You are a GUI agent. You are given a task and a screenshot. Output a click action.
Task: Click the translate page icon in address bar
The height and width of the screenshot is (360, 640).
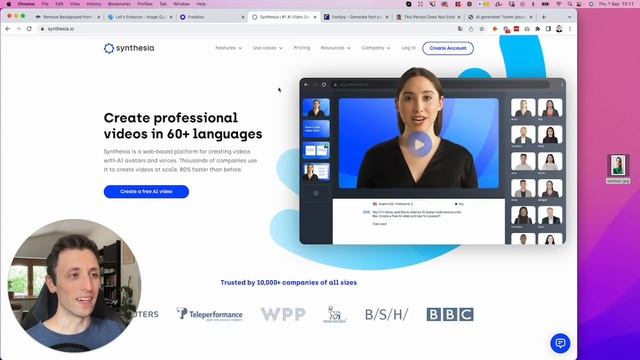460,29
